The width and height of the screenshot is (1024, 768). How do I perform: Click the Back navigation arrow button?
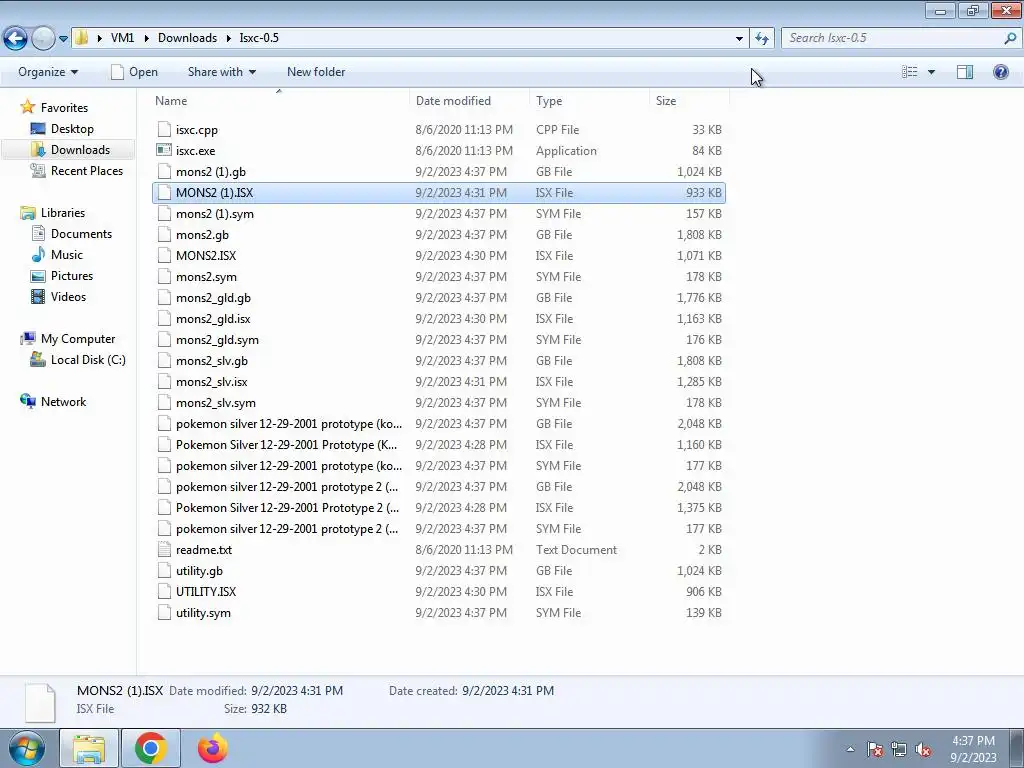click(x=16, y=39)
